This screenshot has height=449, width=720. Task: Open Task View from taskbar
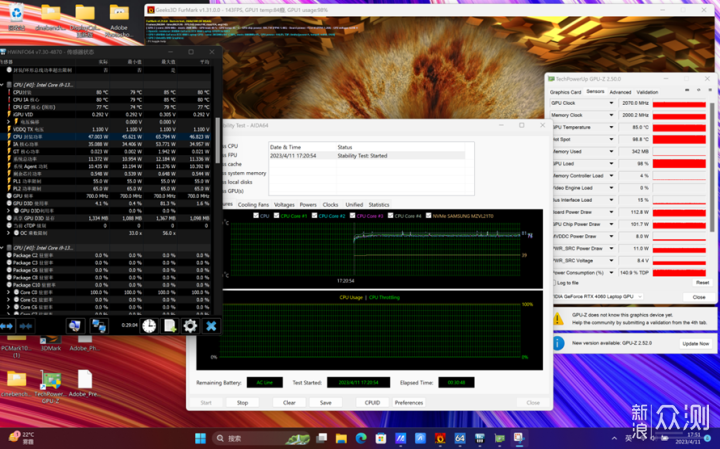pos(321,438)
